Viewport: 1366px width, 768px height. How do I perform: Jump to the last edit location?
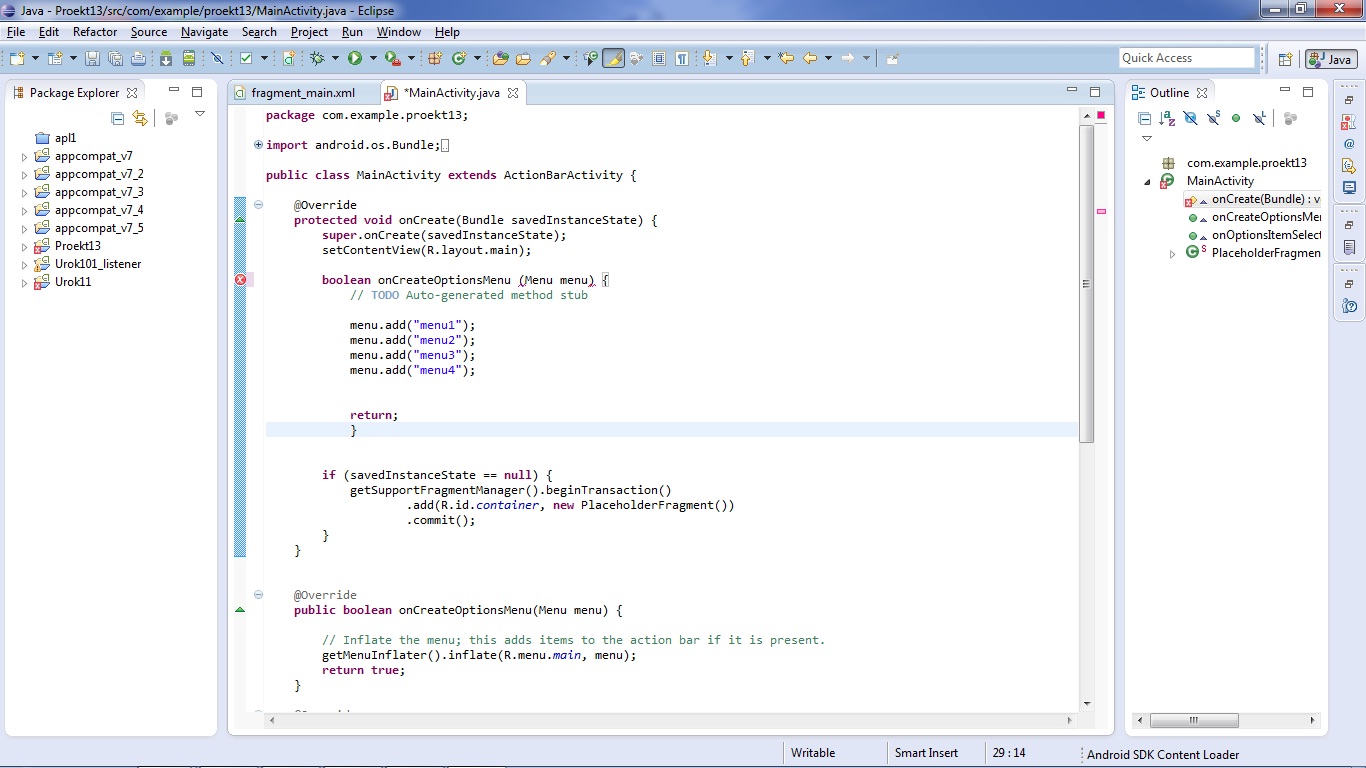786,59
